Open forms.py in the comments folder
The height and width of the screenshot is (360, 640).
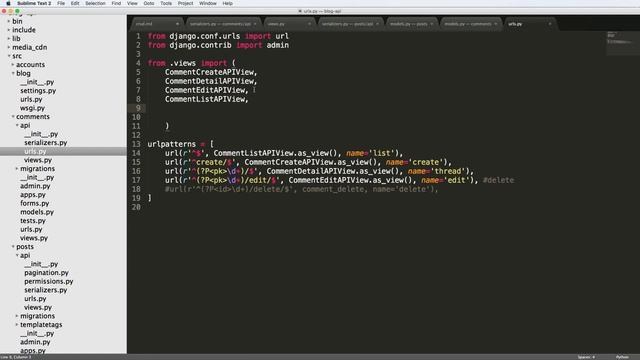point(35,203)
